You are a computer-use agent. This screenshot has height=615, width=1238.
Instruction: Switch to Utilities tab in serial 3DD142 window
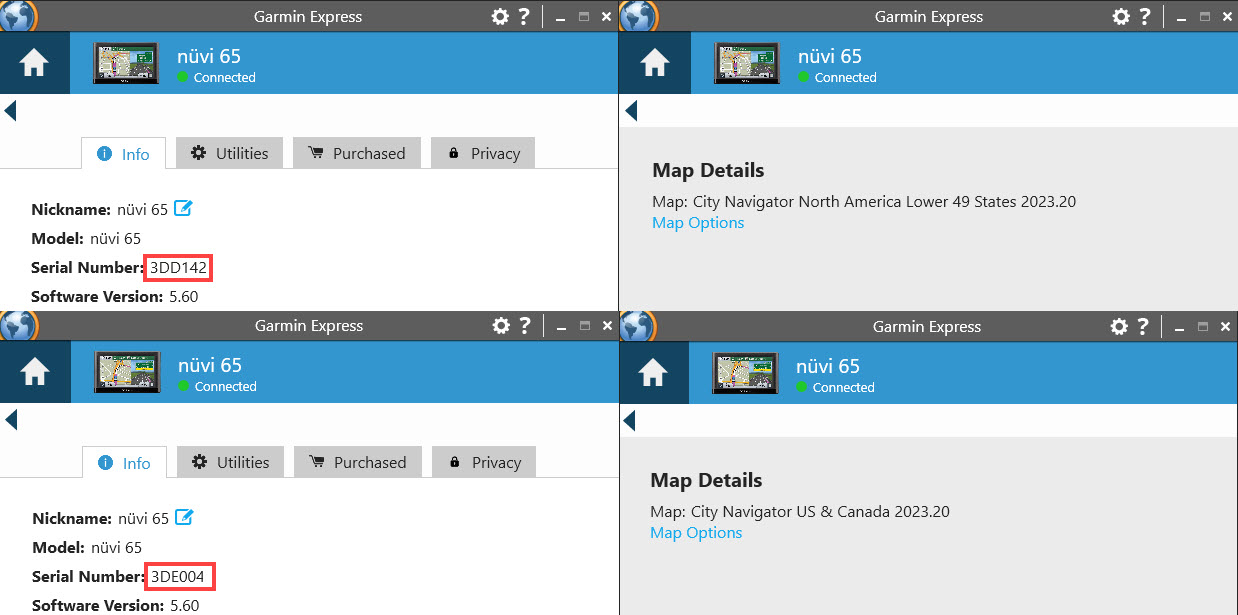[230, 153]
